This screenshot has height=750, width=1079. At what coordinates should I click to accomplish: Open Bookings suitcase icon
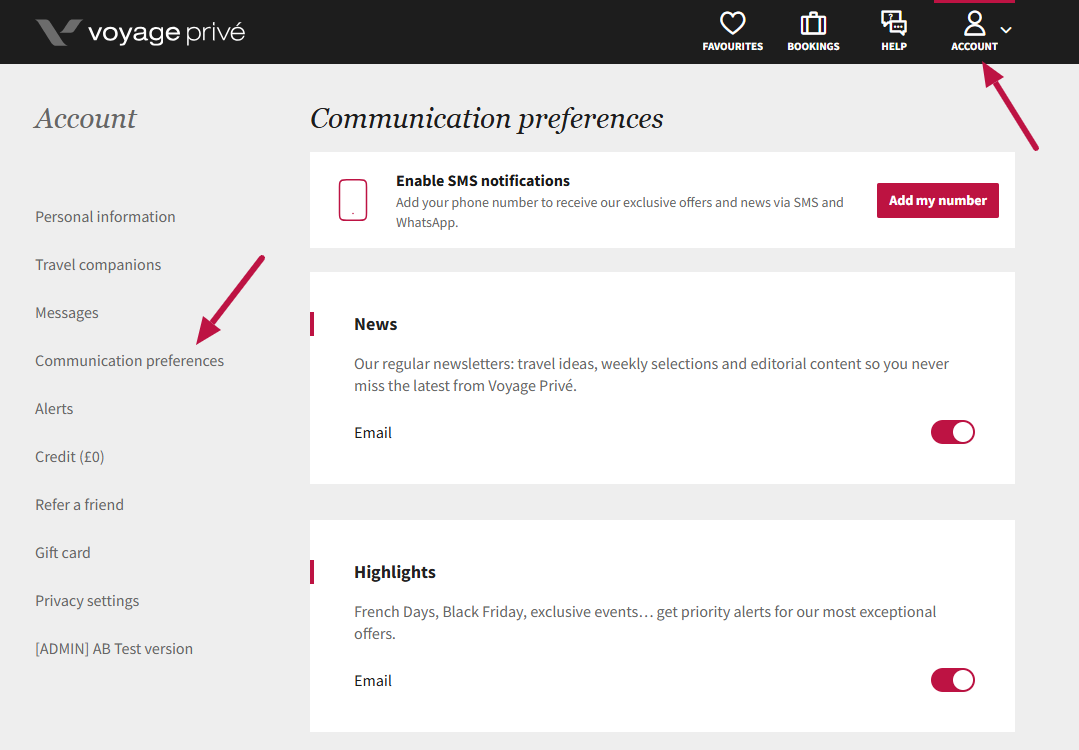click(813, 24)
